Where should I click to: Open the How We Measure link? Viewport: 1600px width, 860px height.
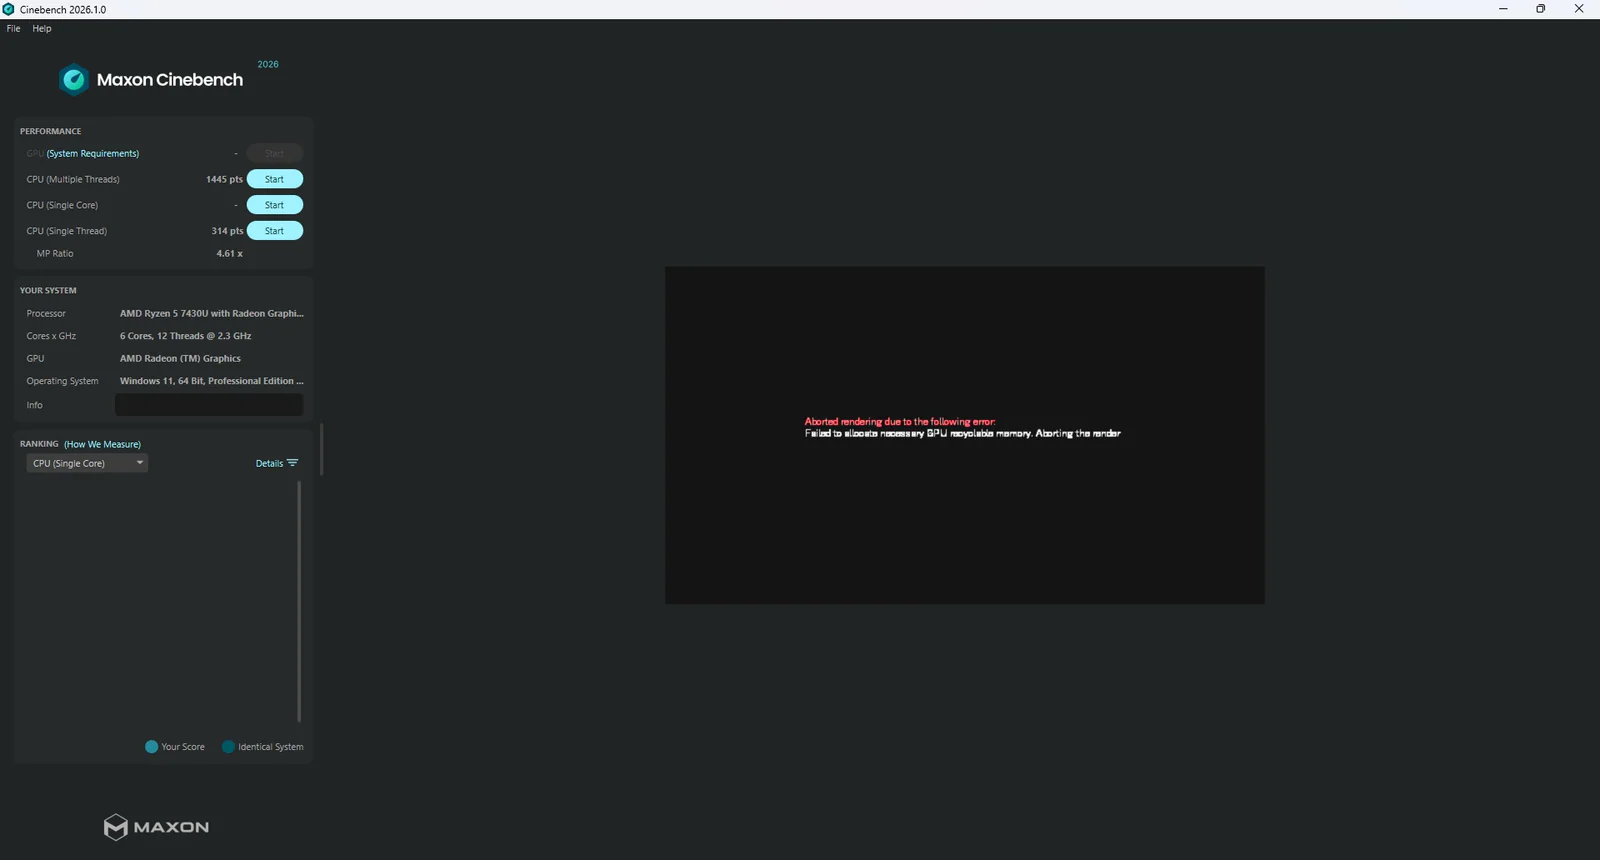click(x=102, y=444)
